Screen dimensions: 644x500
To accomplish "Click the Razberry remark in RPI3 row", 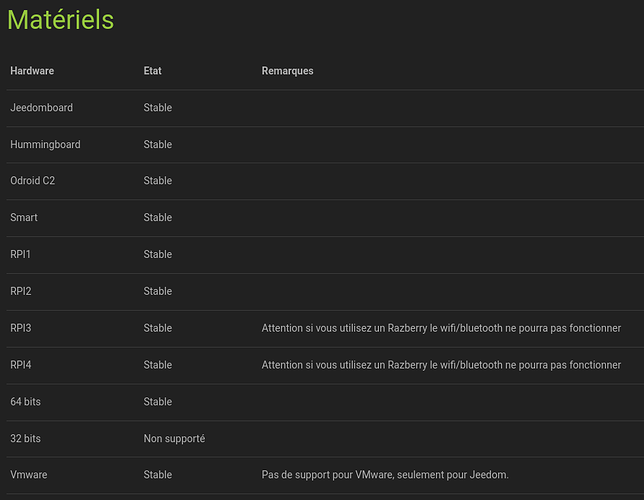I will [441, 328].
